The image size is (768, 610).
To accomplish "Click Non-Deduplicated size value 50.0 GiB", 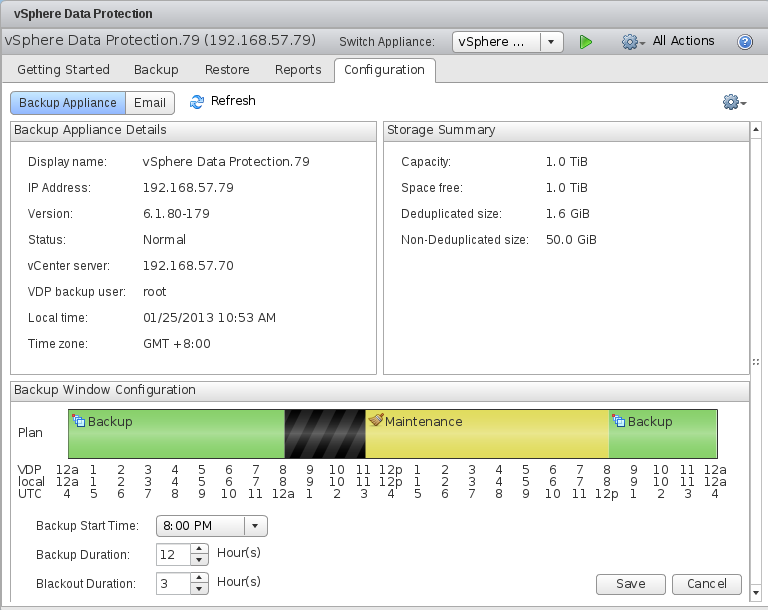I will pos(571,240).
